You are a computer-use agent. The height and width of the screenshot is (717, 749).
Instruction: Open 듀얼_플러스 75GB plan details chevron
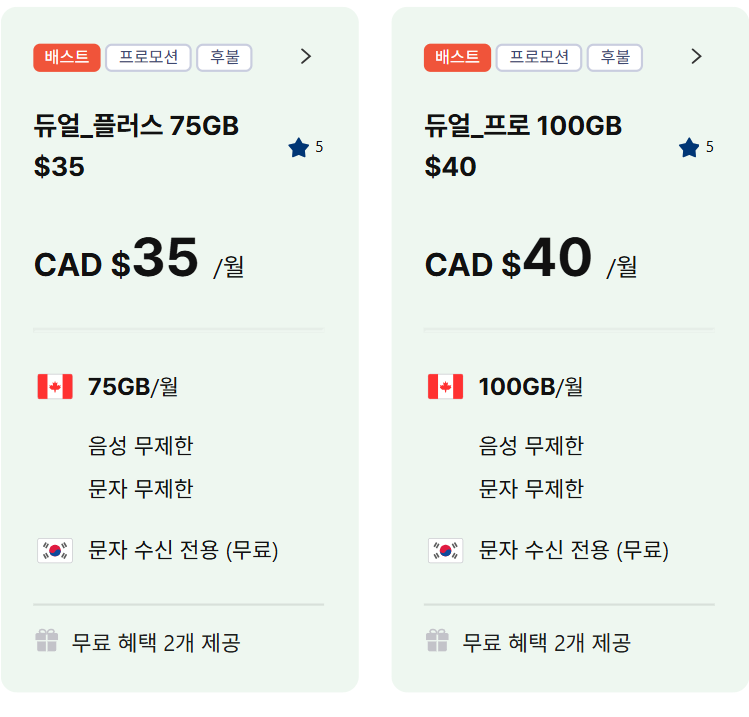pos(306,57)
